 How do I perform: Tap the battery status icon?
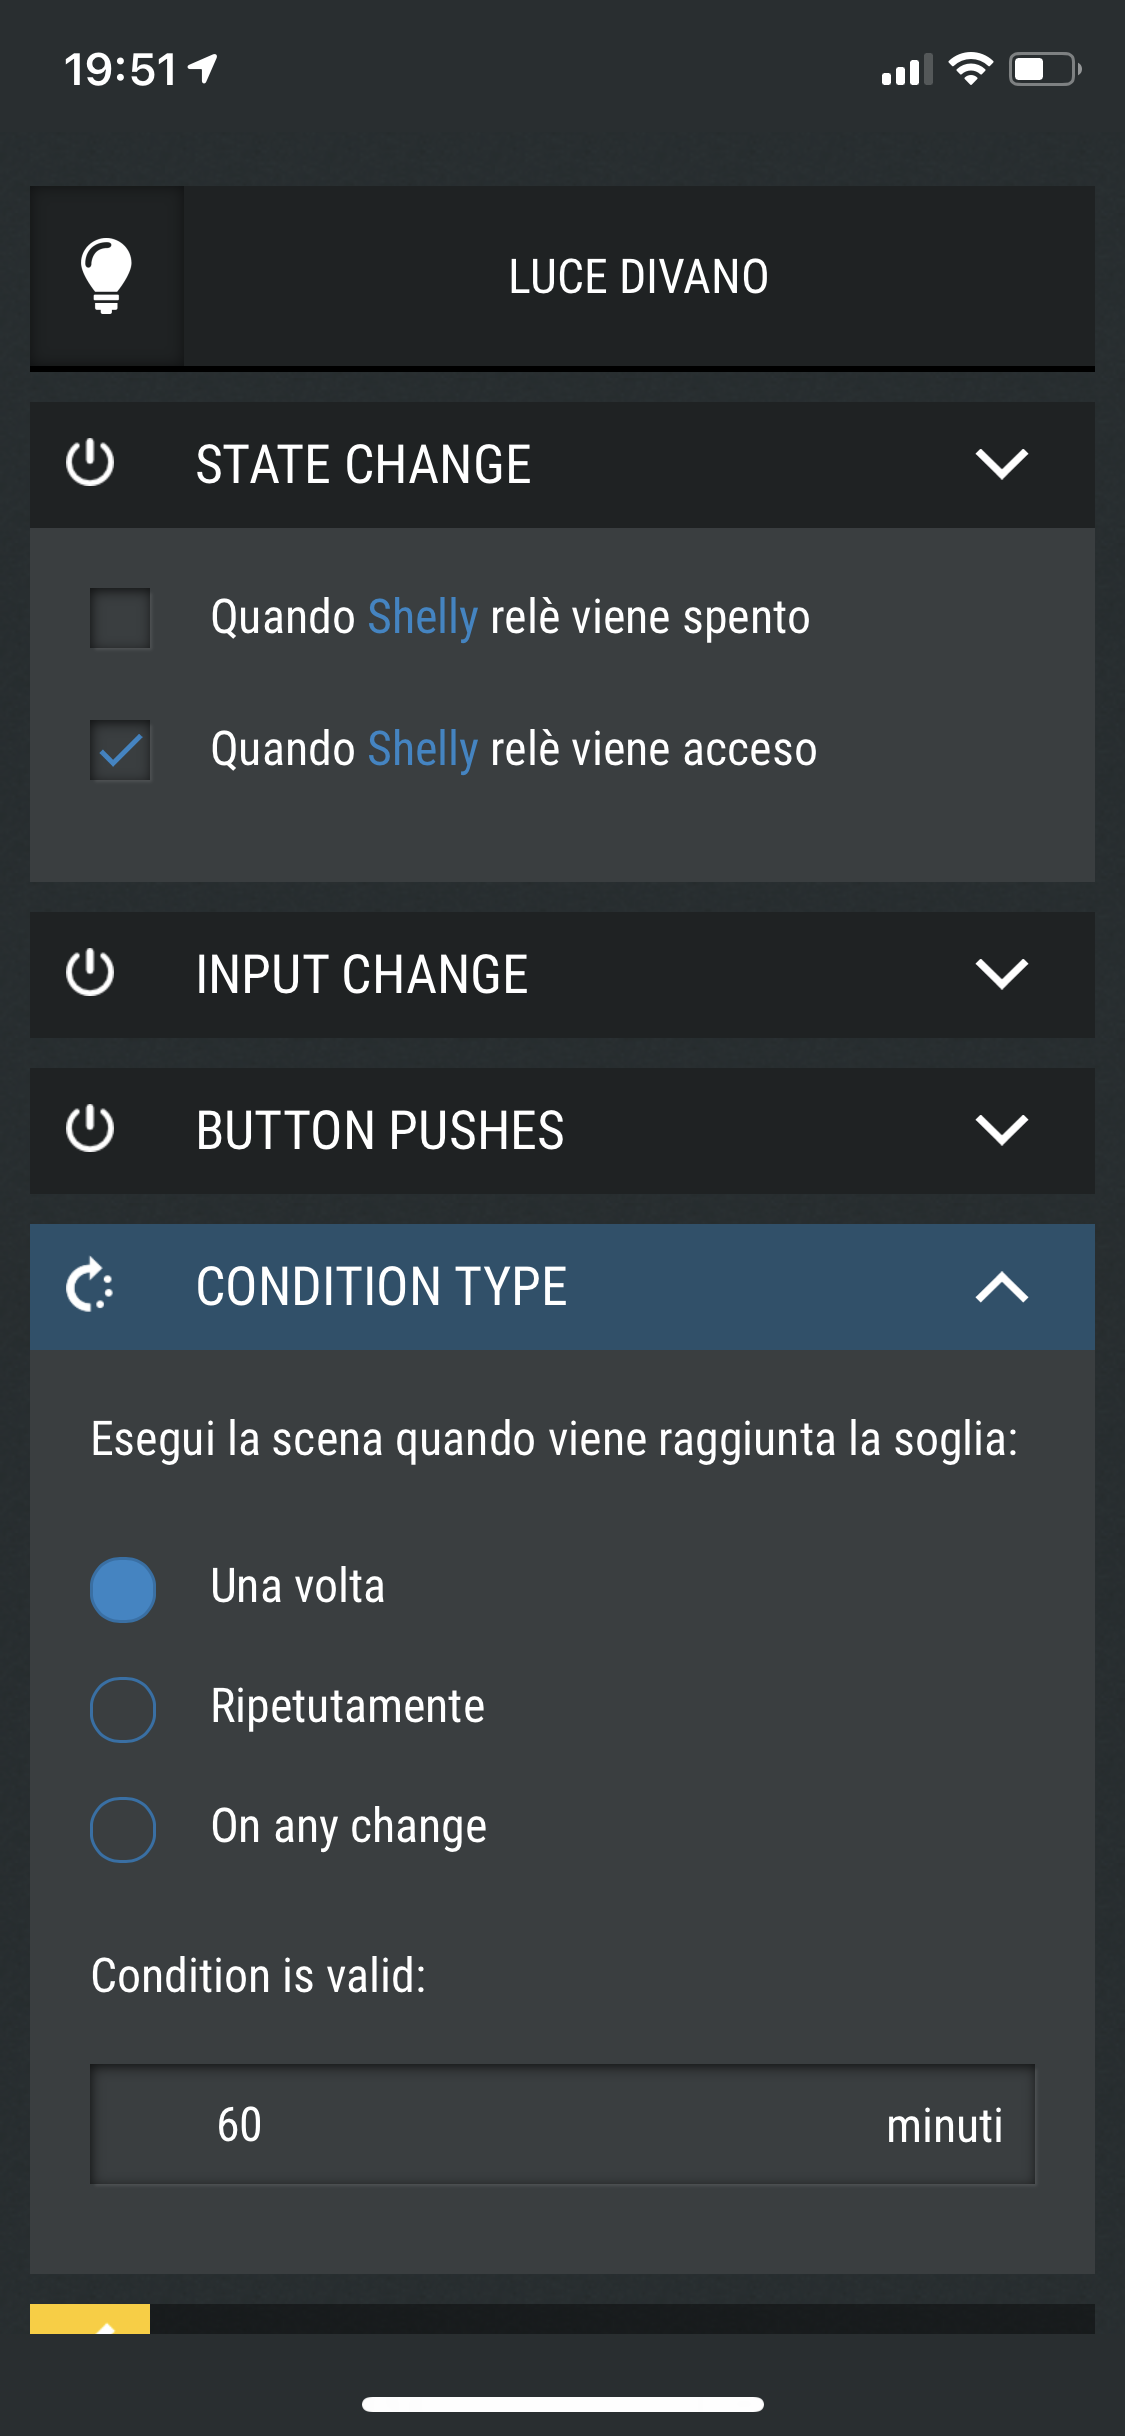tap(1045, 69)
